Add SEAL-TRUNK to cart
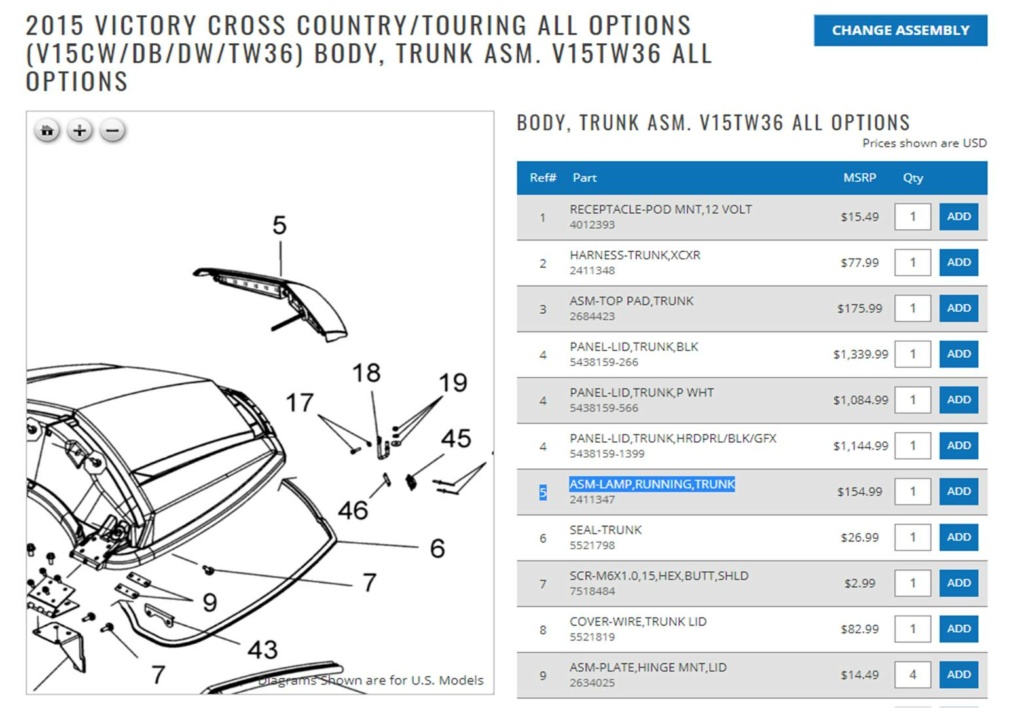 (959, 537)
